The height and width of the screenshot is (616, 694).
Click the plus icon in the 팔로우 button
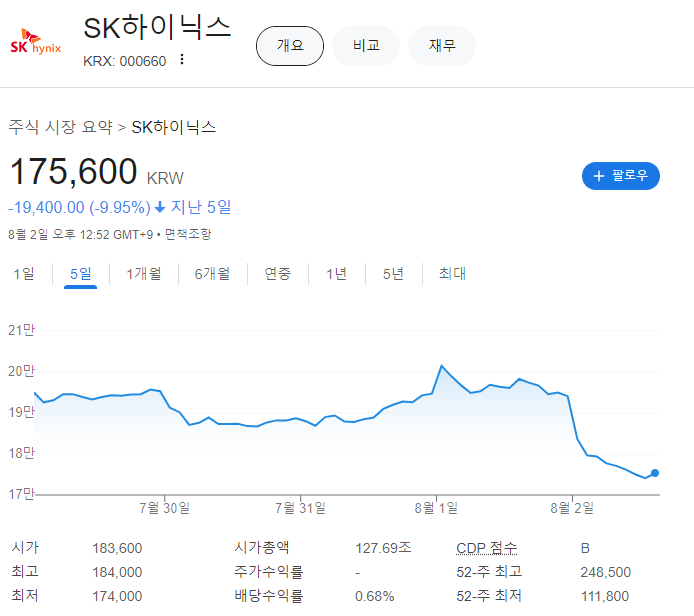(x=599, y=176)
